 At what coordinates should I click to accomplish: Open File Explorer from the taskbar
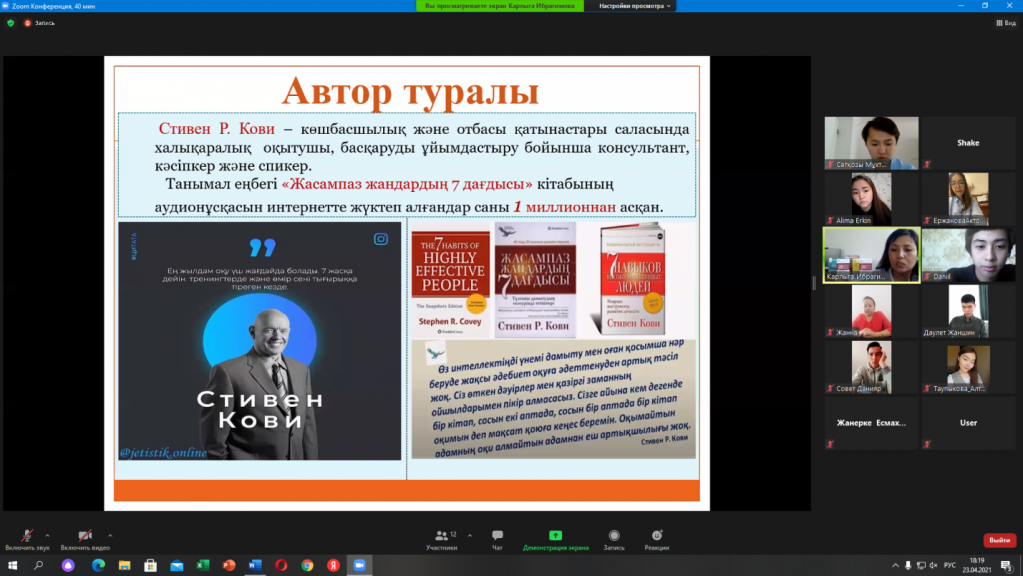[x=125, y=566]
